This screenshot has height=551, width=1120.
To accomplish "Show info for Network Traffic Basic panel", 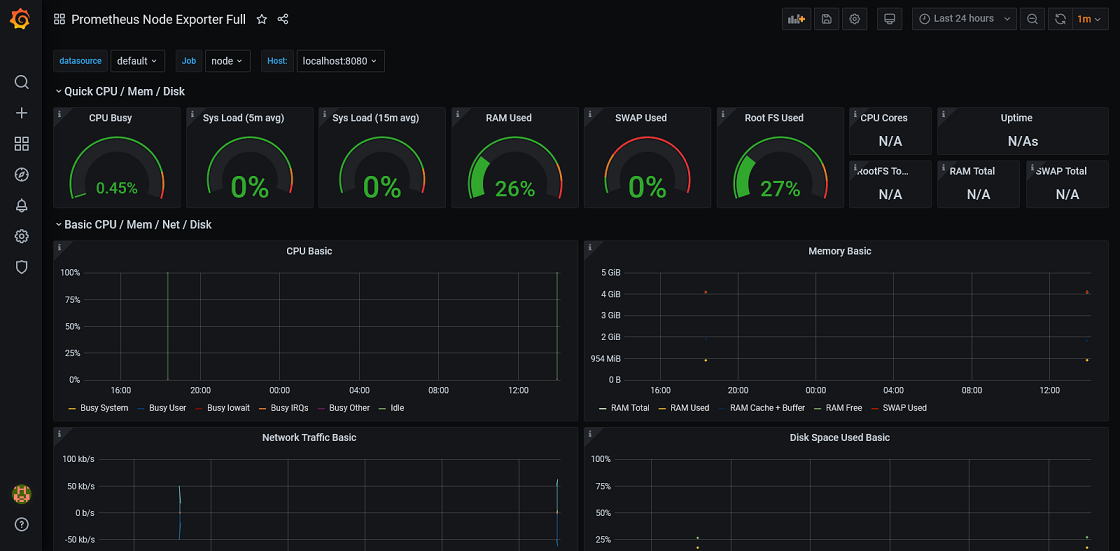I will (x=59, y=433).
